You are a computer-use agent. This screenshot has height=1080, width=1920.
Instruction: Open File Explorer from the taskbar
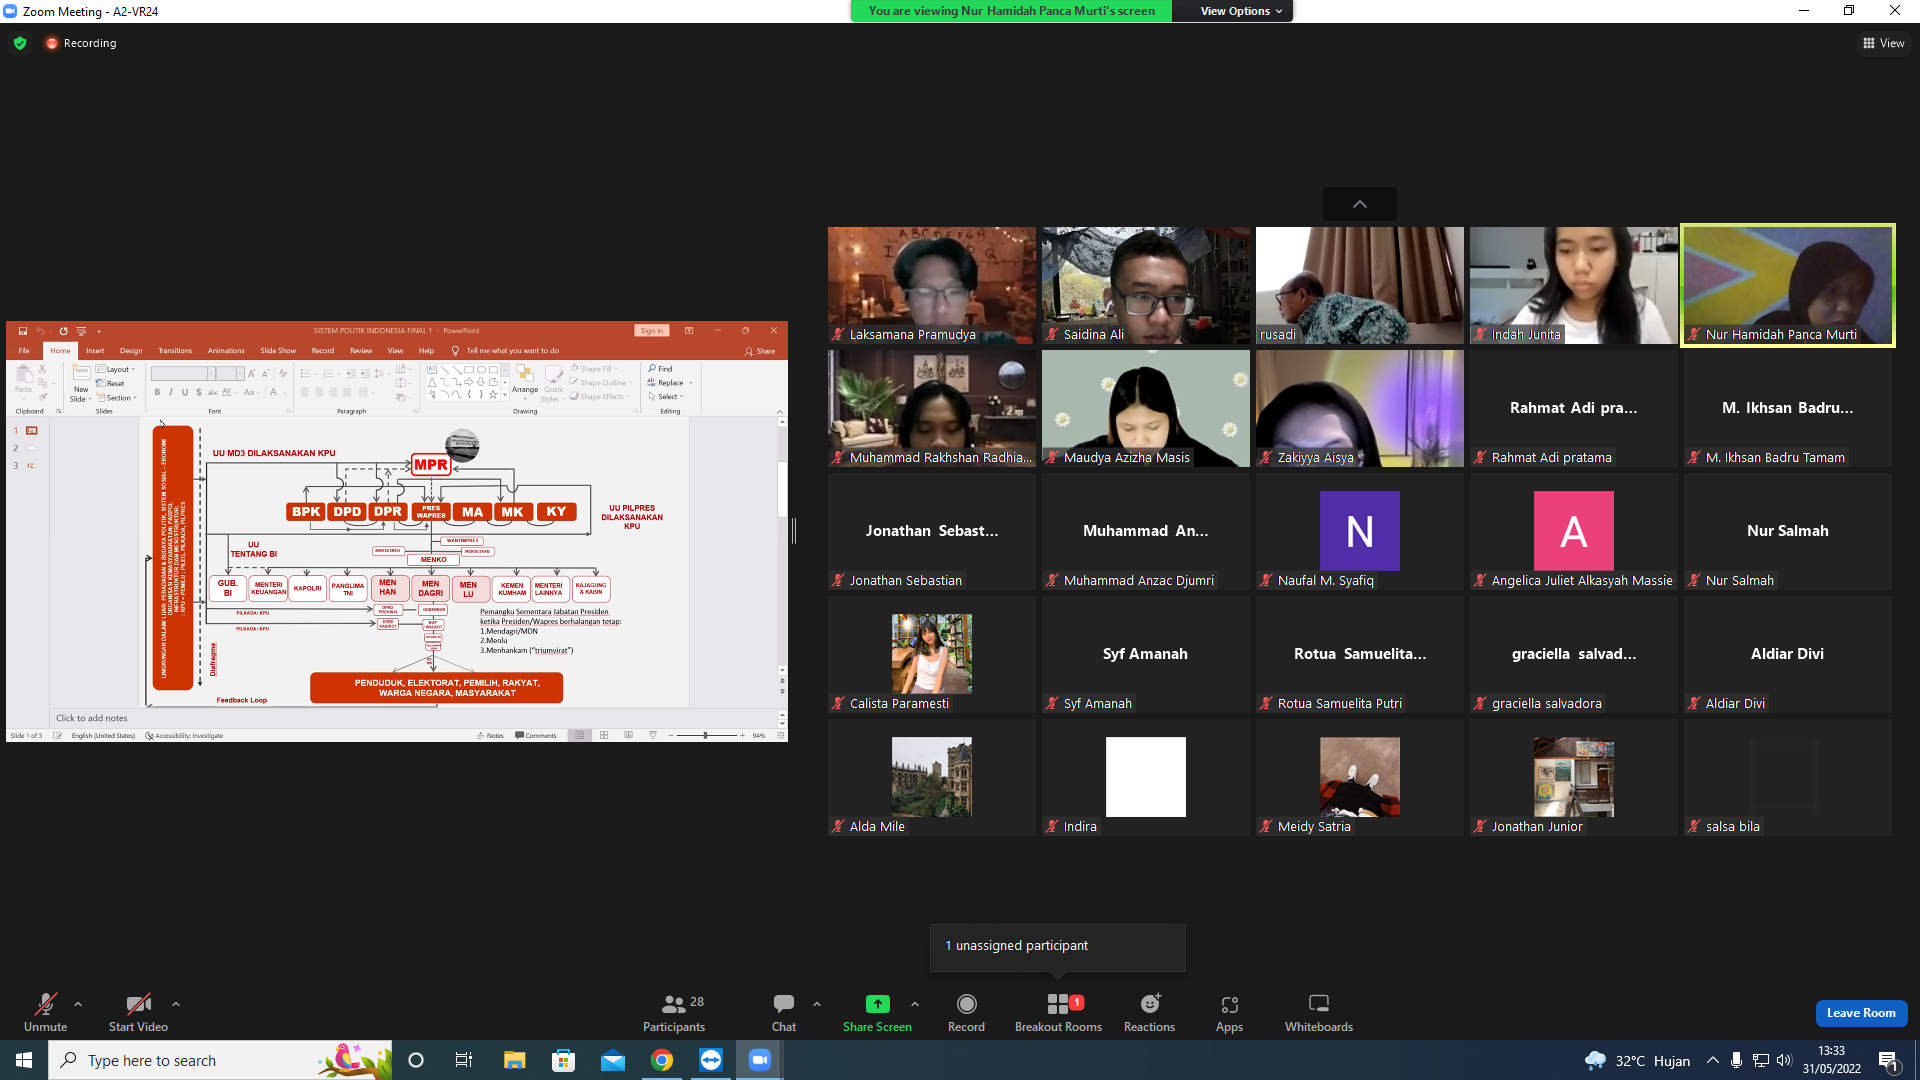[514, 1060]
